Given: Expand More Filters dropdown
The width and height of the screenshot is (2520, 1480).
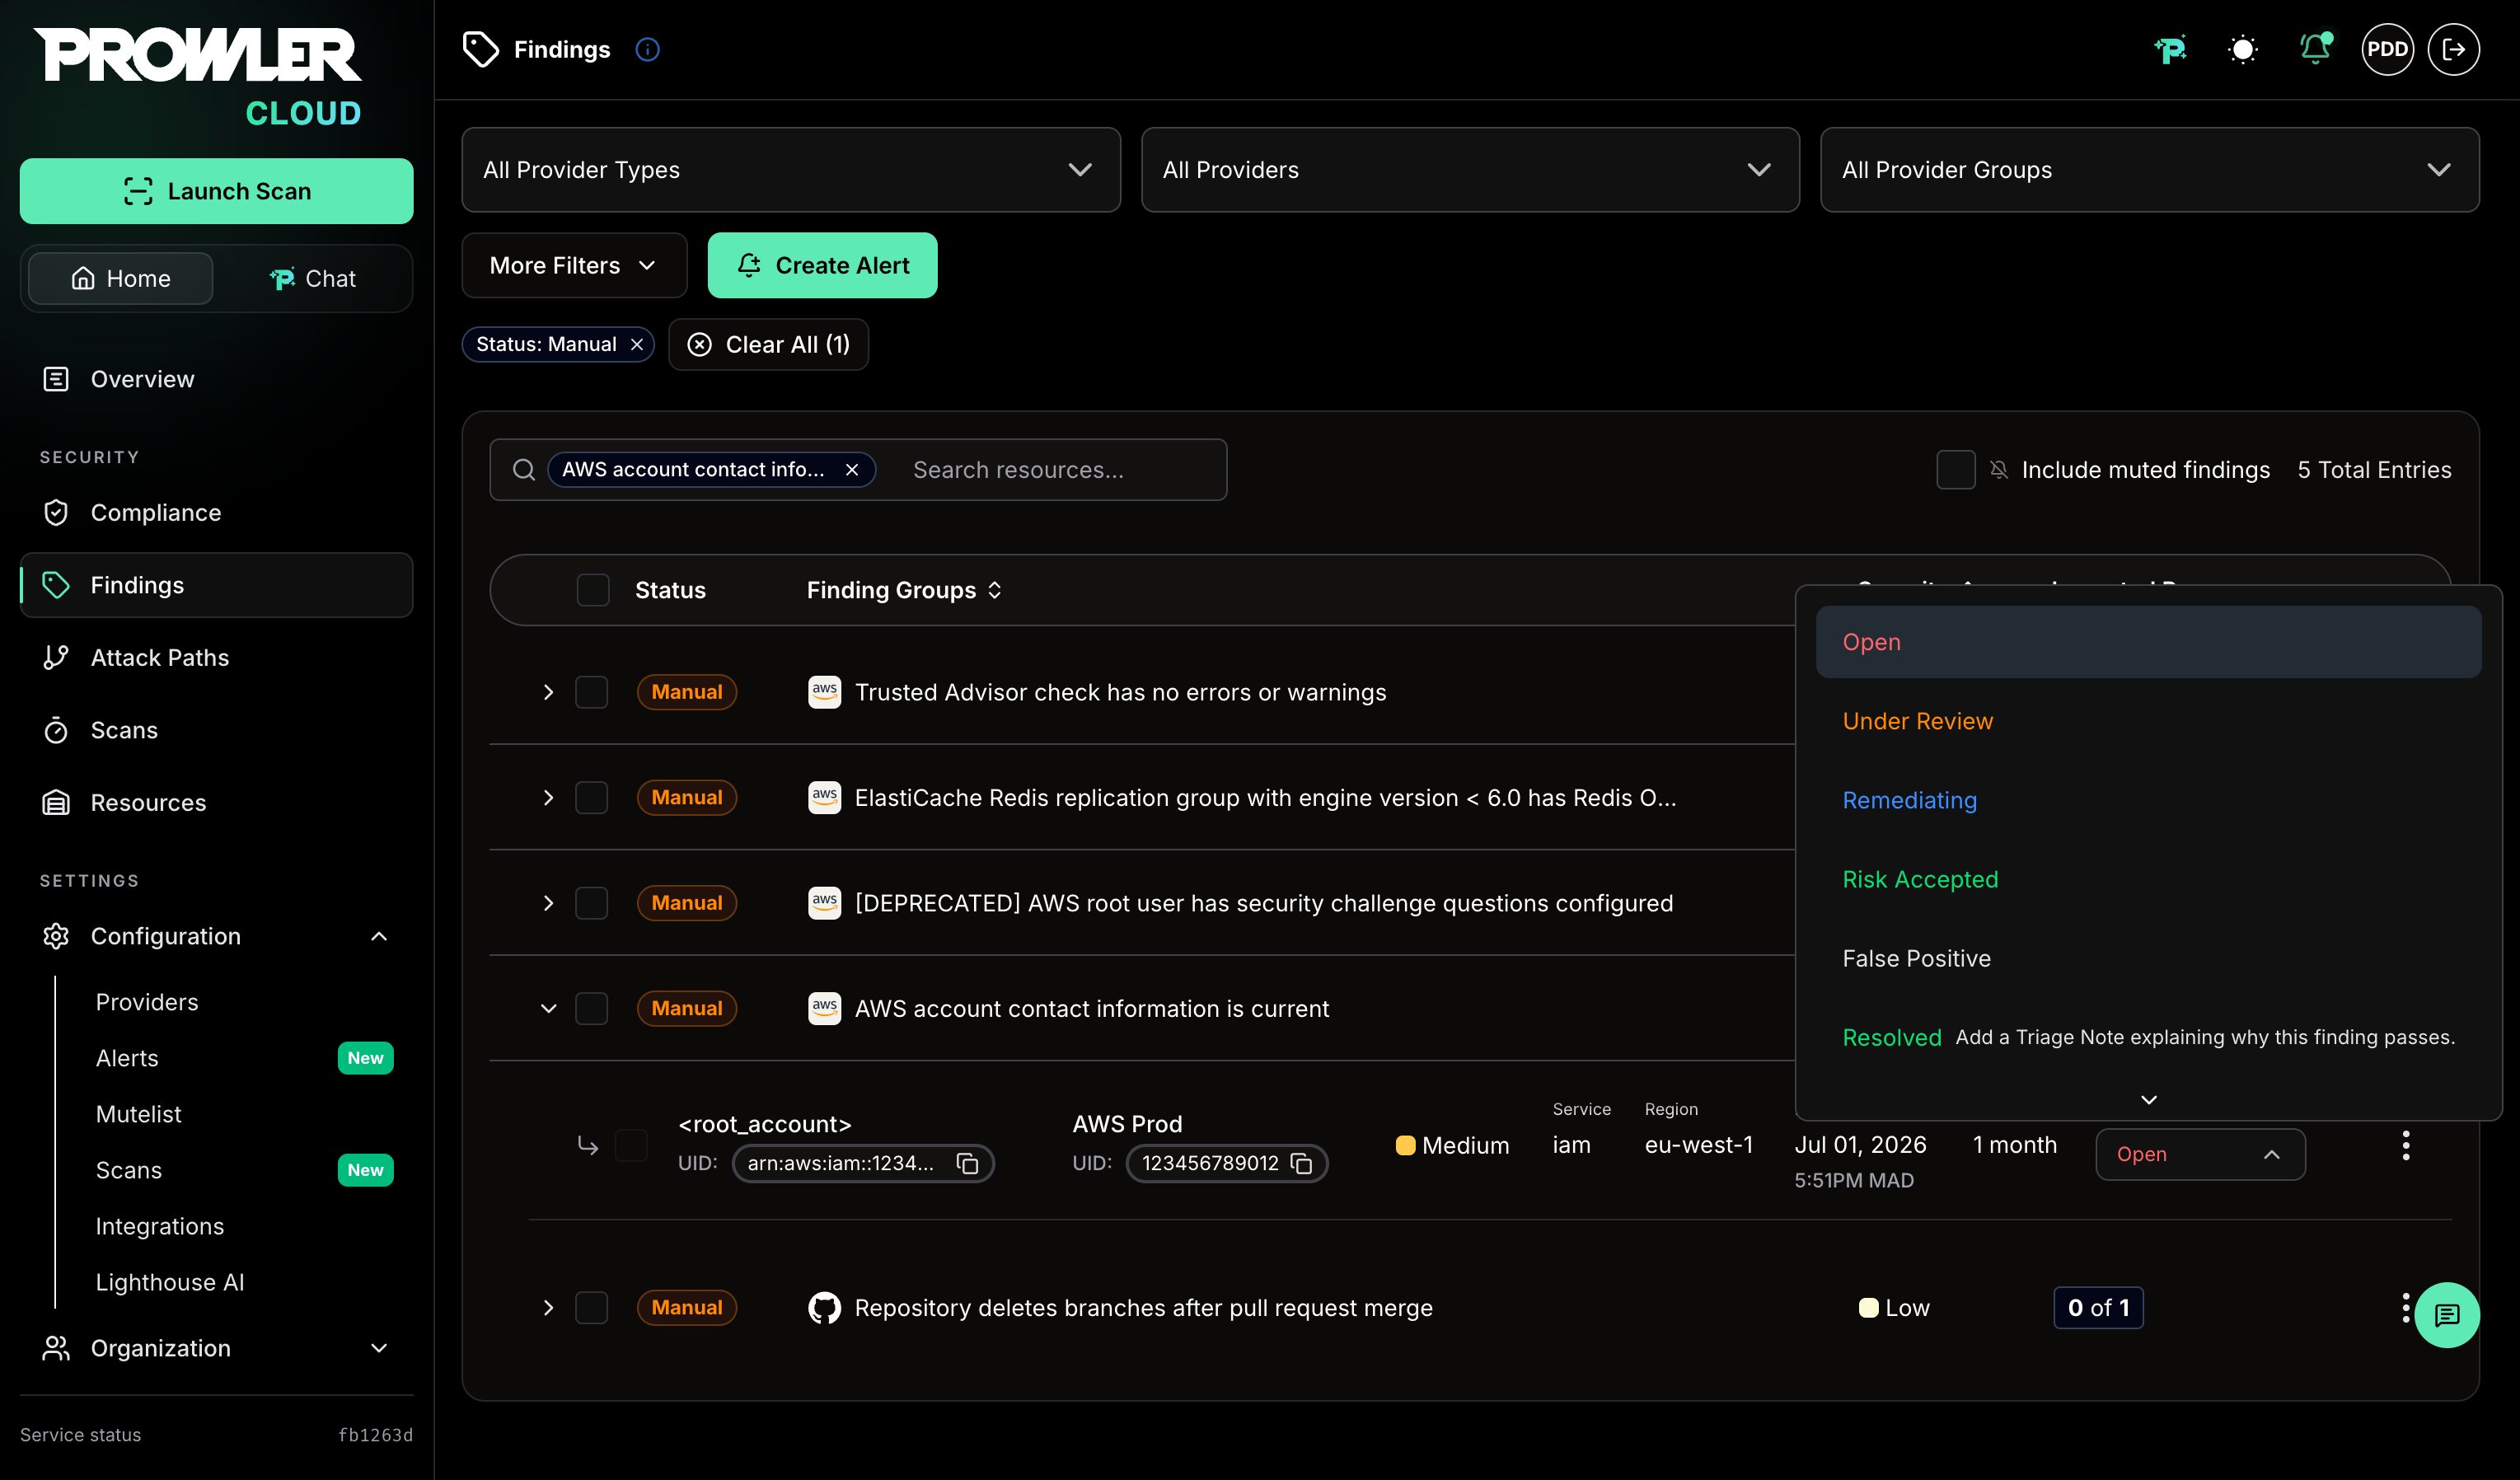Looking at the screenshot, I should click(x=574, y=265).
